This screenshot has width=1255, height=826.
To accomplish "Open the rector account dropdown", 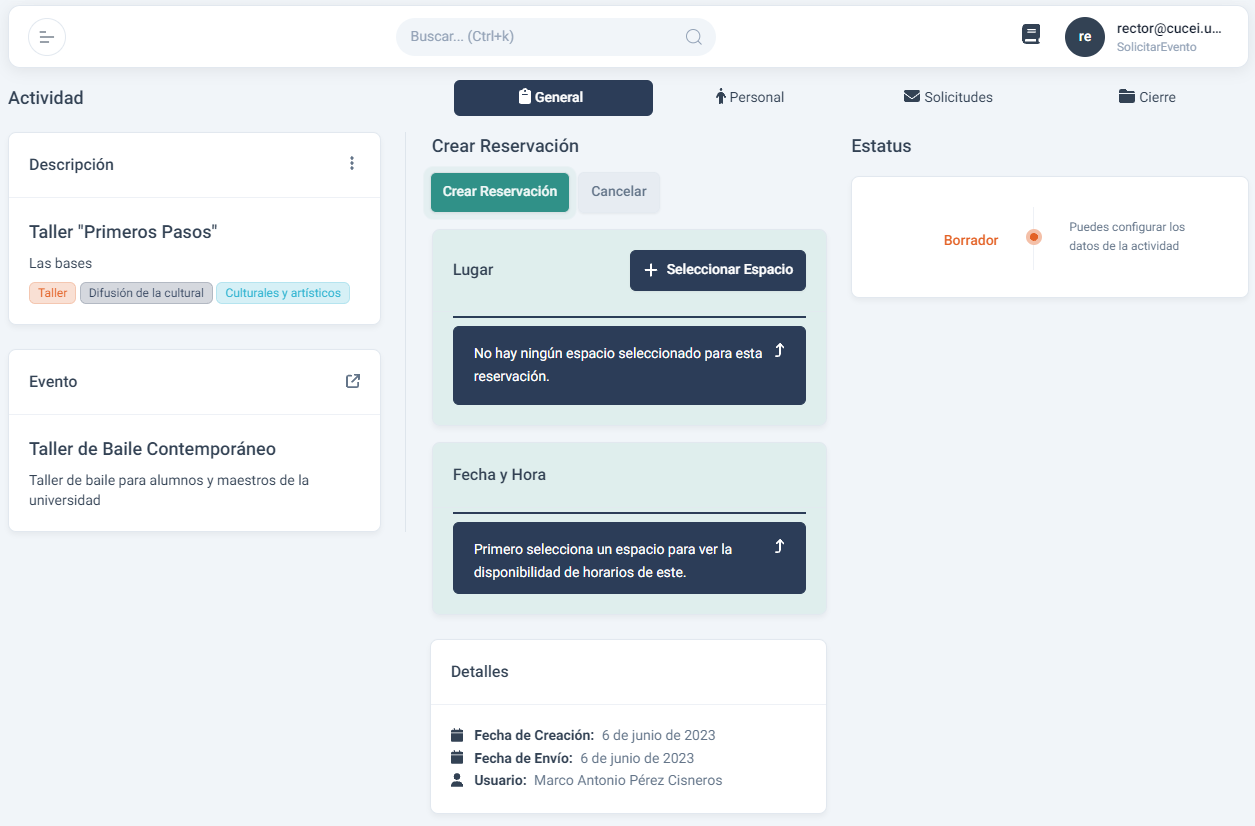I will [x=1168, y=37].
